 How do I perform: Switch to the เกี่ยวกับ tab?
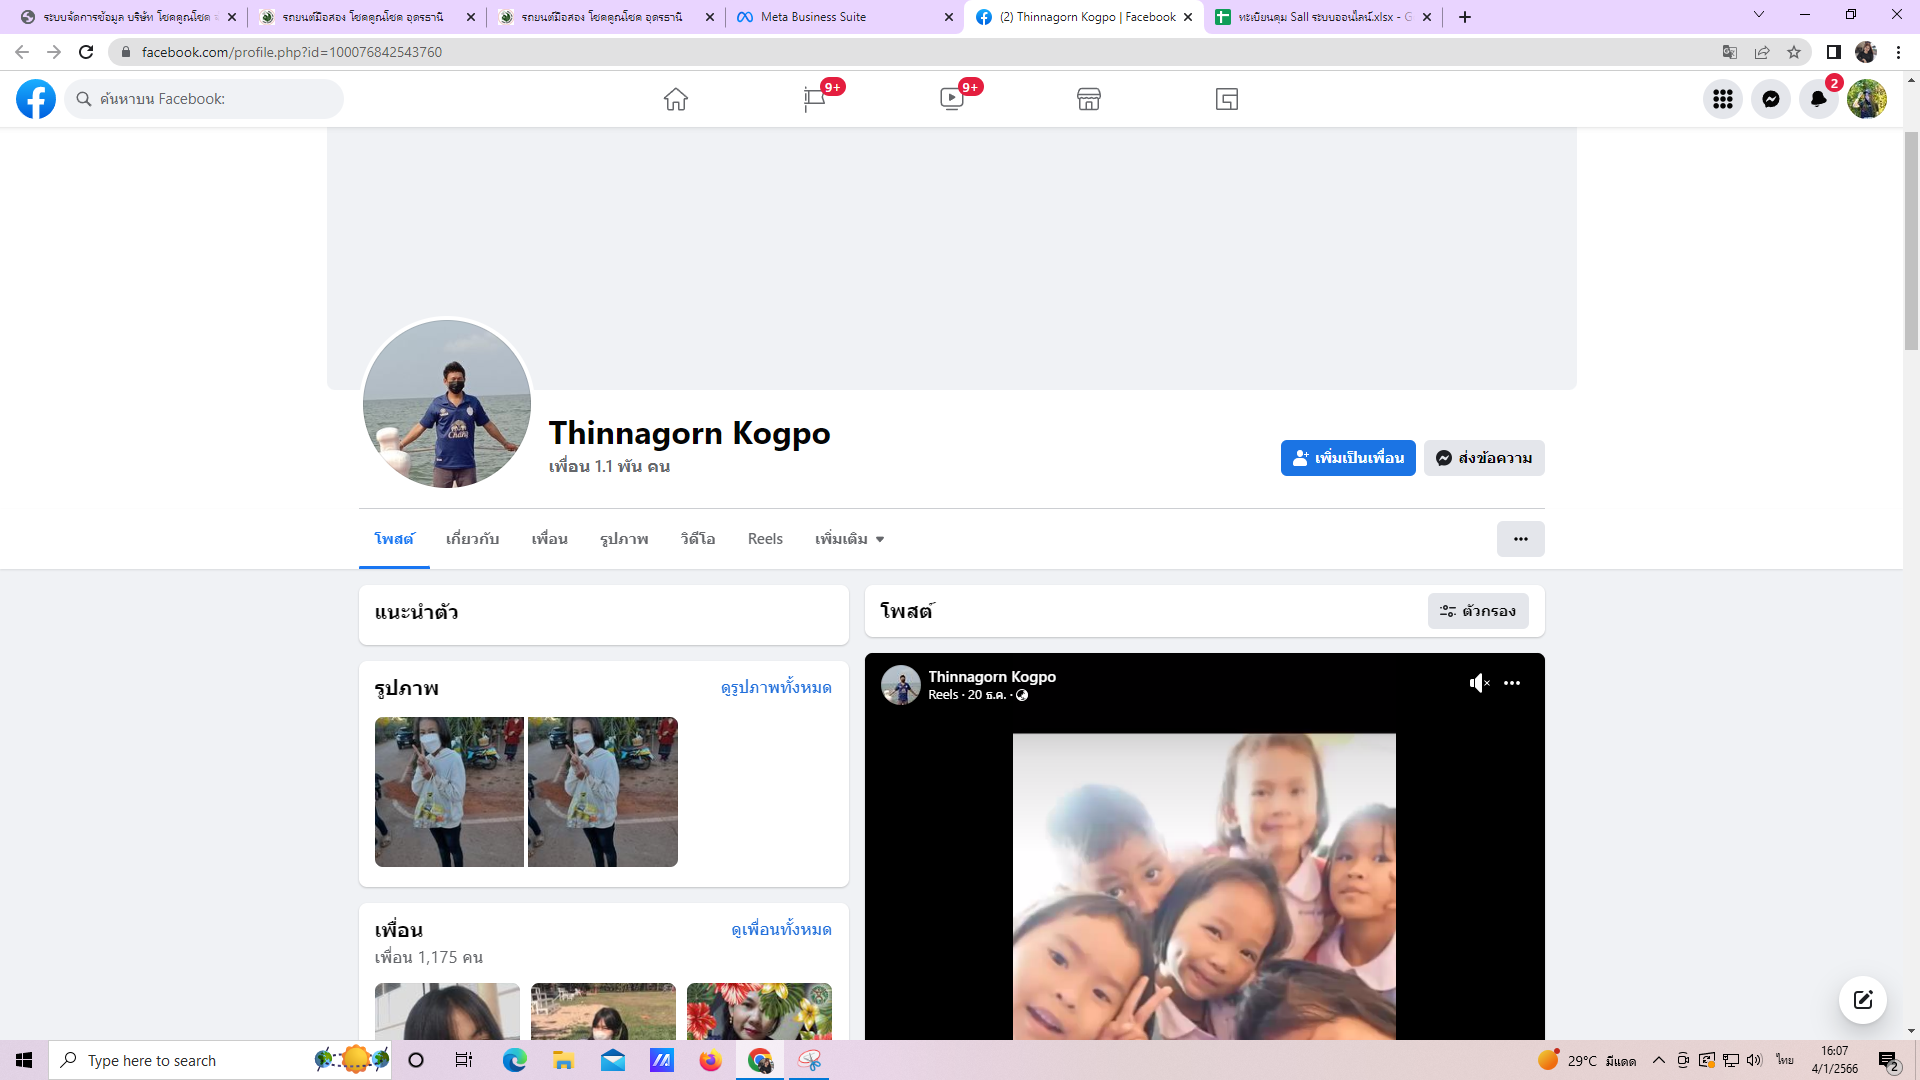472,539
